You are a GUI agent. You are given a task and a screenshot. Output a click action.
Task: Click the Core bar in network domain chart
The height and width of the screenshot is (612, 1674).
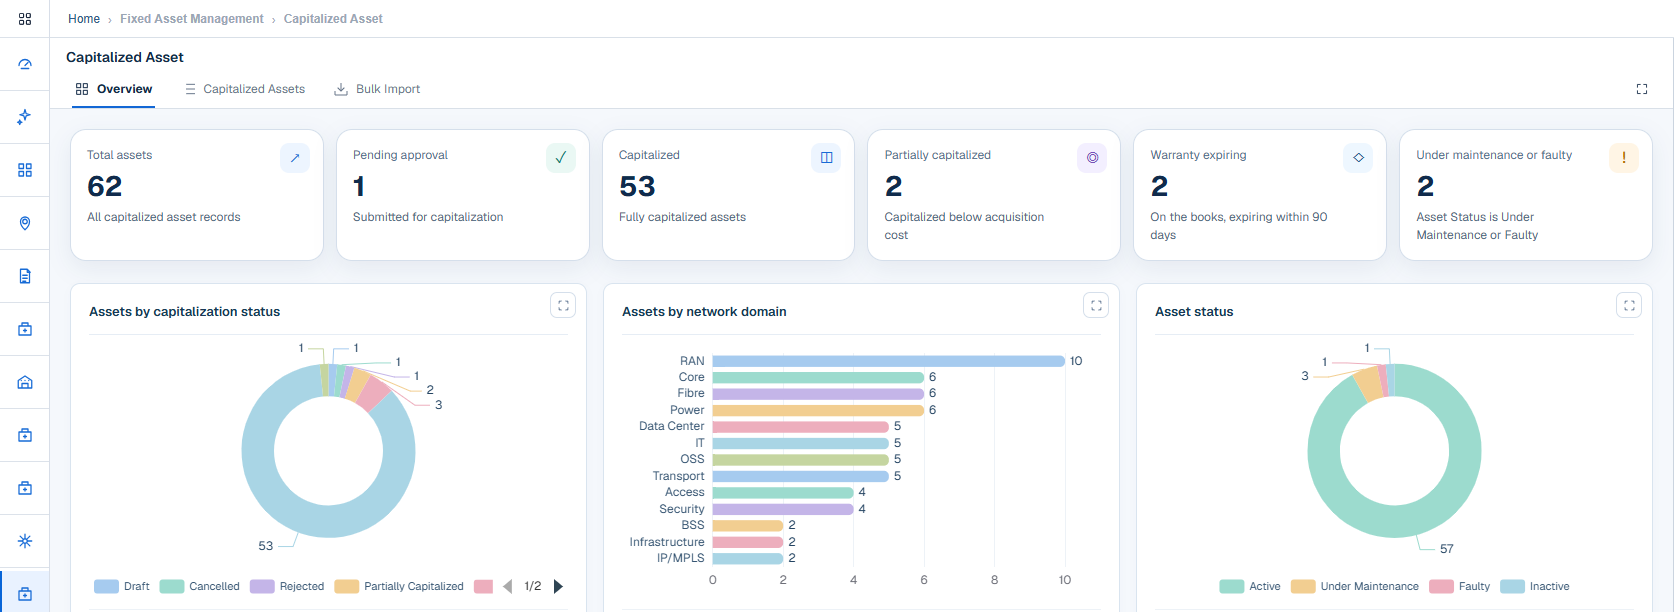[x=818, y=378]
